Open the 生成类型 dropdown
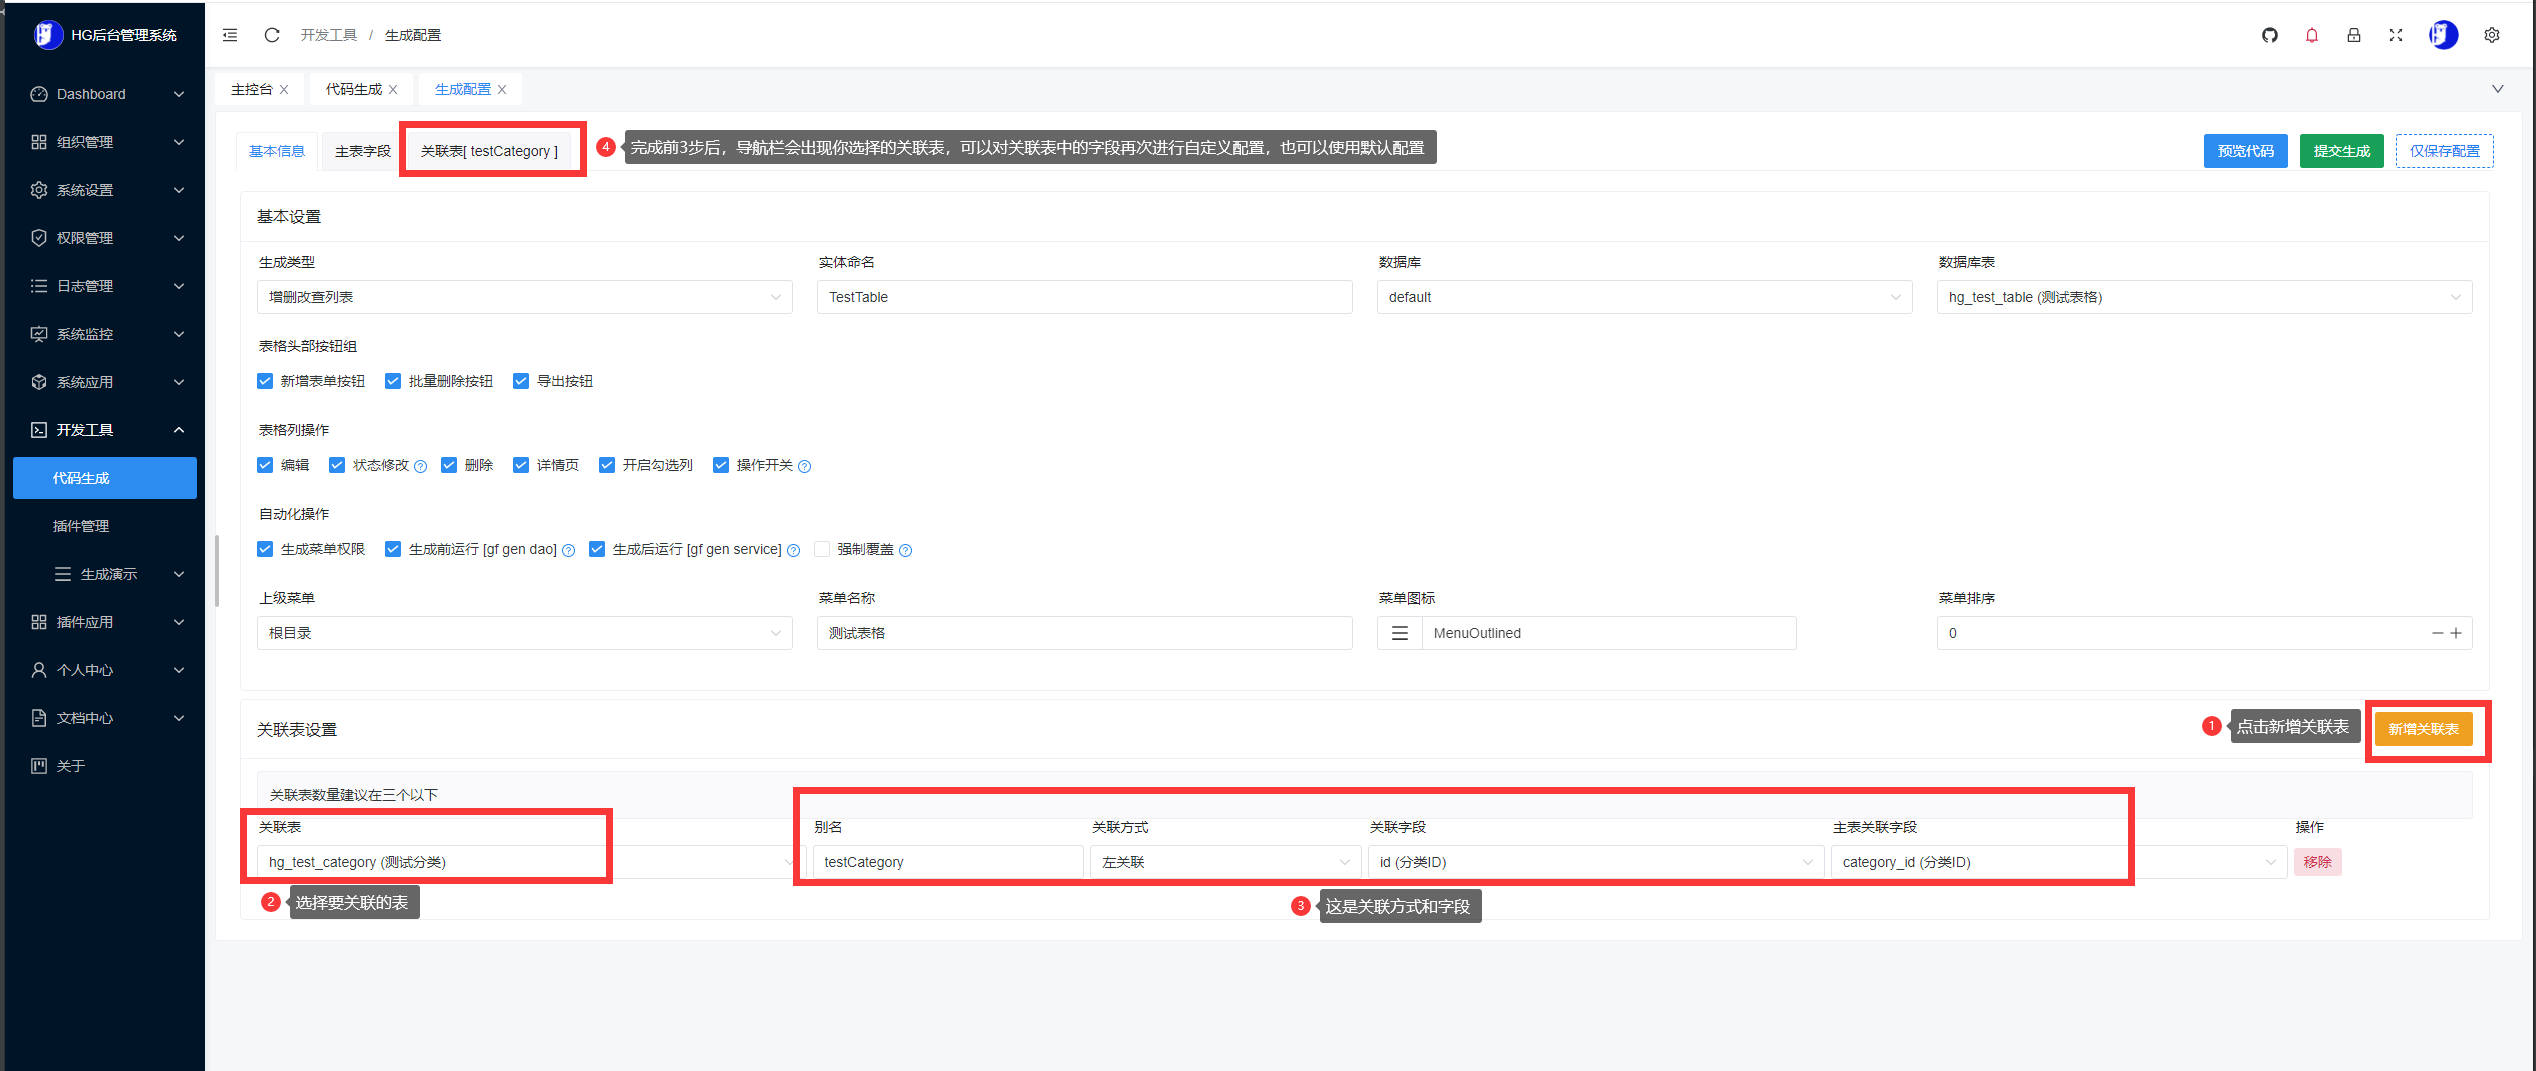 [x=524, y=297]
